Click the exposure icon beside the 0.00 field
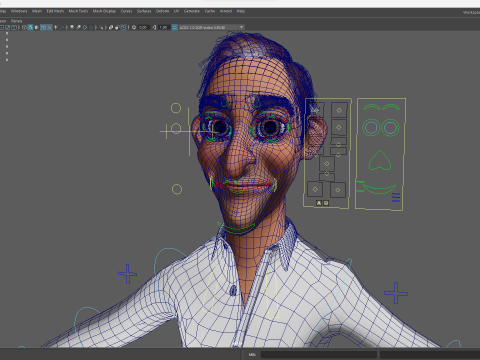The height and width of the screenshot is (360, 480). (x=134, y=27)
